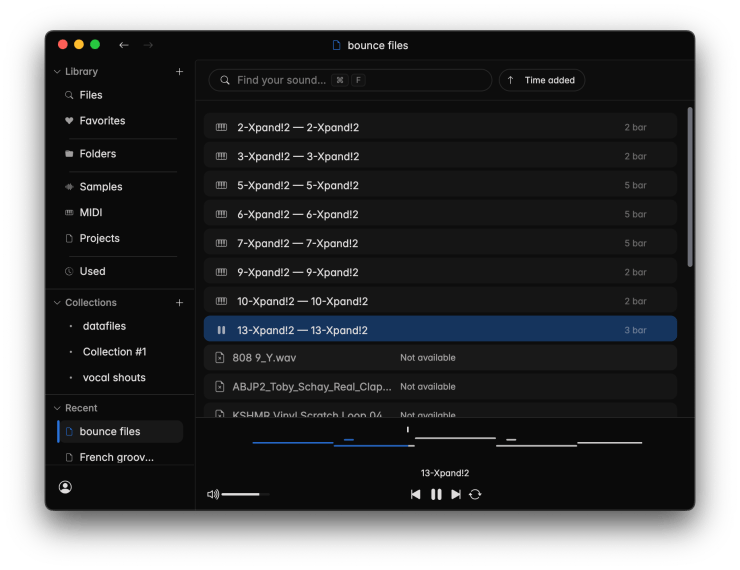This screenshot has height=570, width=740.
Task: Click Not available on ABJP2_Toby_Schay row
Action: [x=428, y=386]
